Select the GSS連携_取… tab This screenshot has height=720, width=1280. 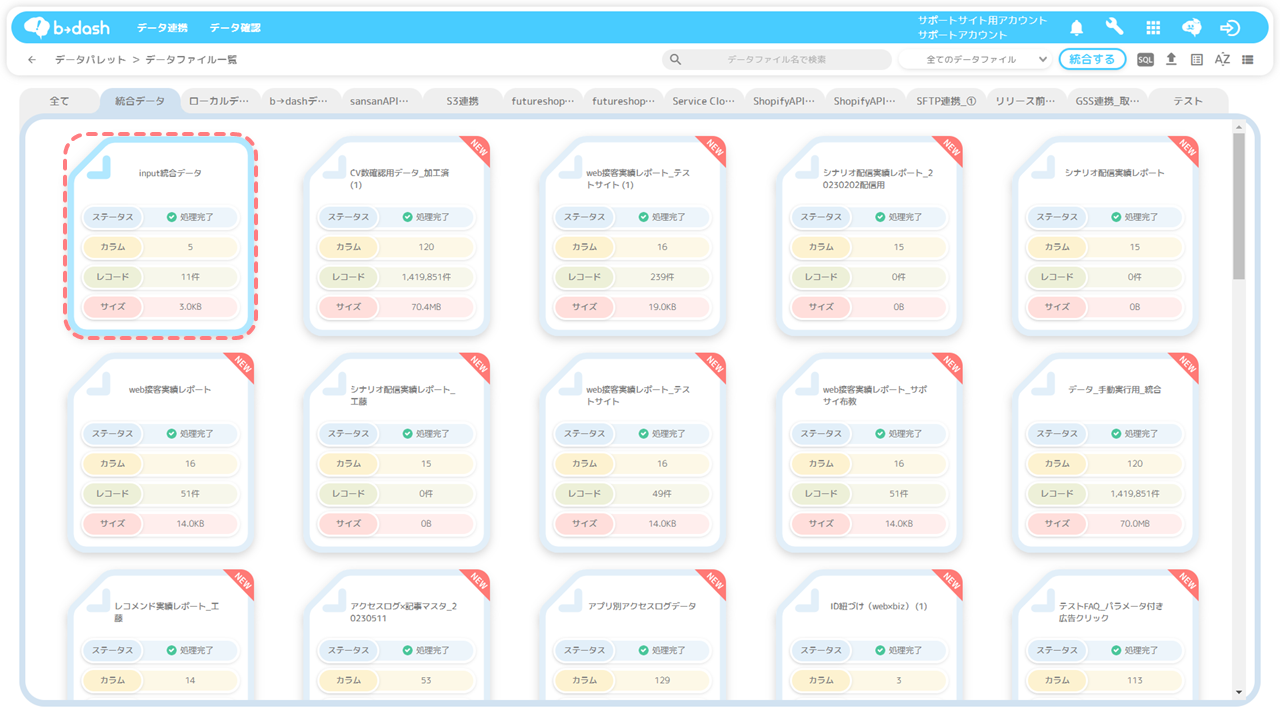coord(1107,101)
